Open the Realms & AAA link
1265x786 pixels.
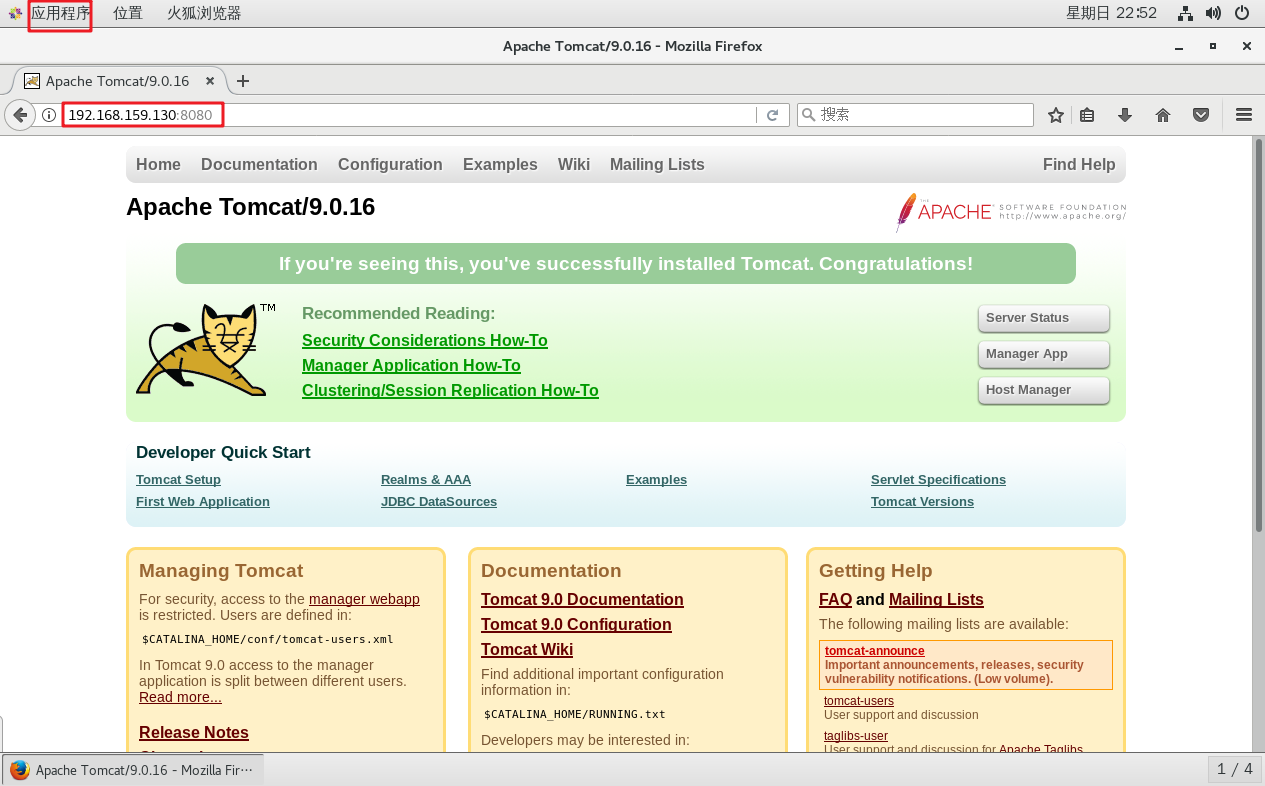[426, 480]
